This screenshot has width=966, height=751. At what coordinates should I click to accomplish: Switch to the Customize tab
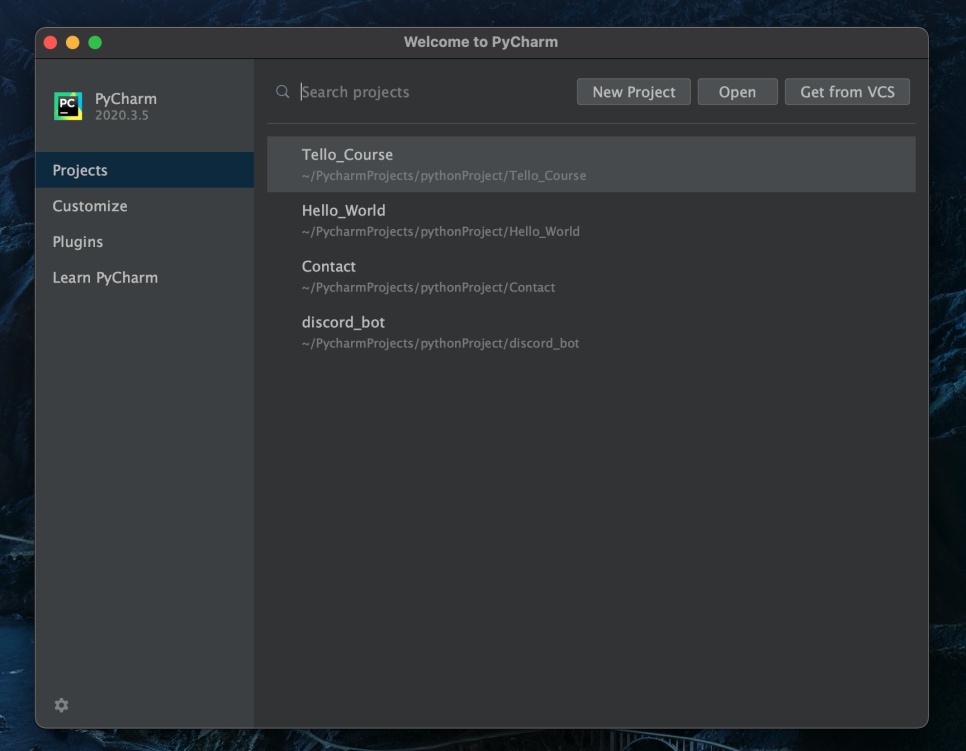click(x=145, y=206)
